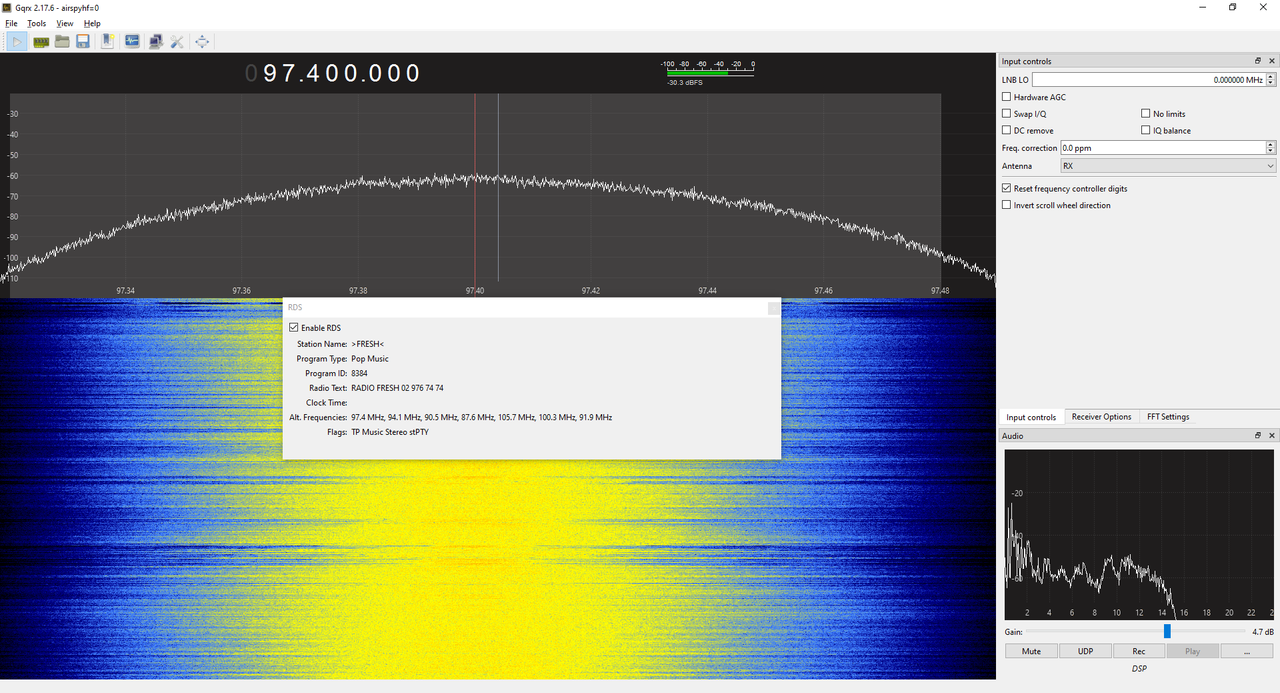This screenshot has width=1280, height=693.
Task: Click the Start DSP play icon
Action: [17, 41]
